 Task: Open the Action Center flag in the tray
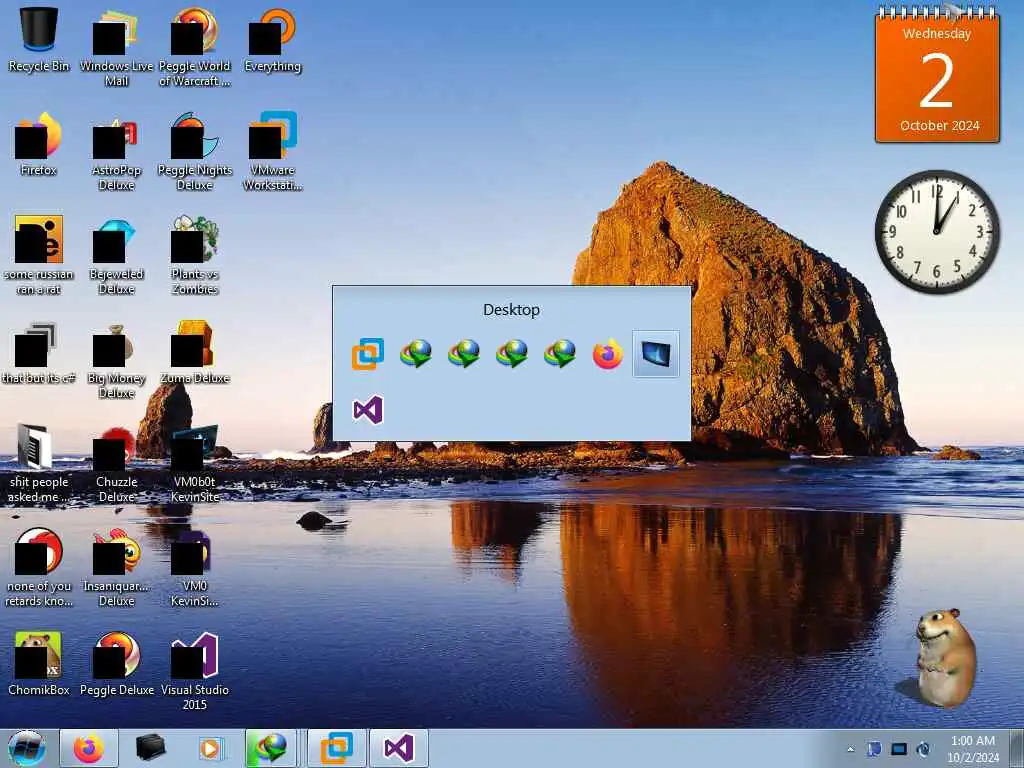[874, 749]
